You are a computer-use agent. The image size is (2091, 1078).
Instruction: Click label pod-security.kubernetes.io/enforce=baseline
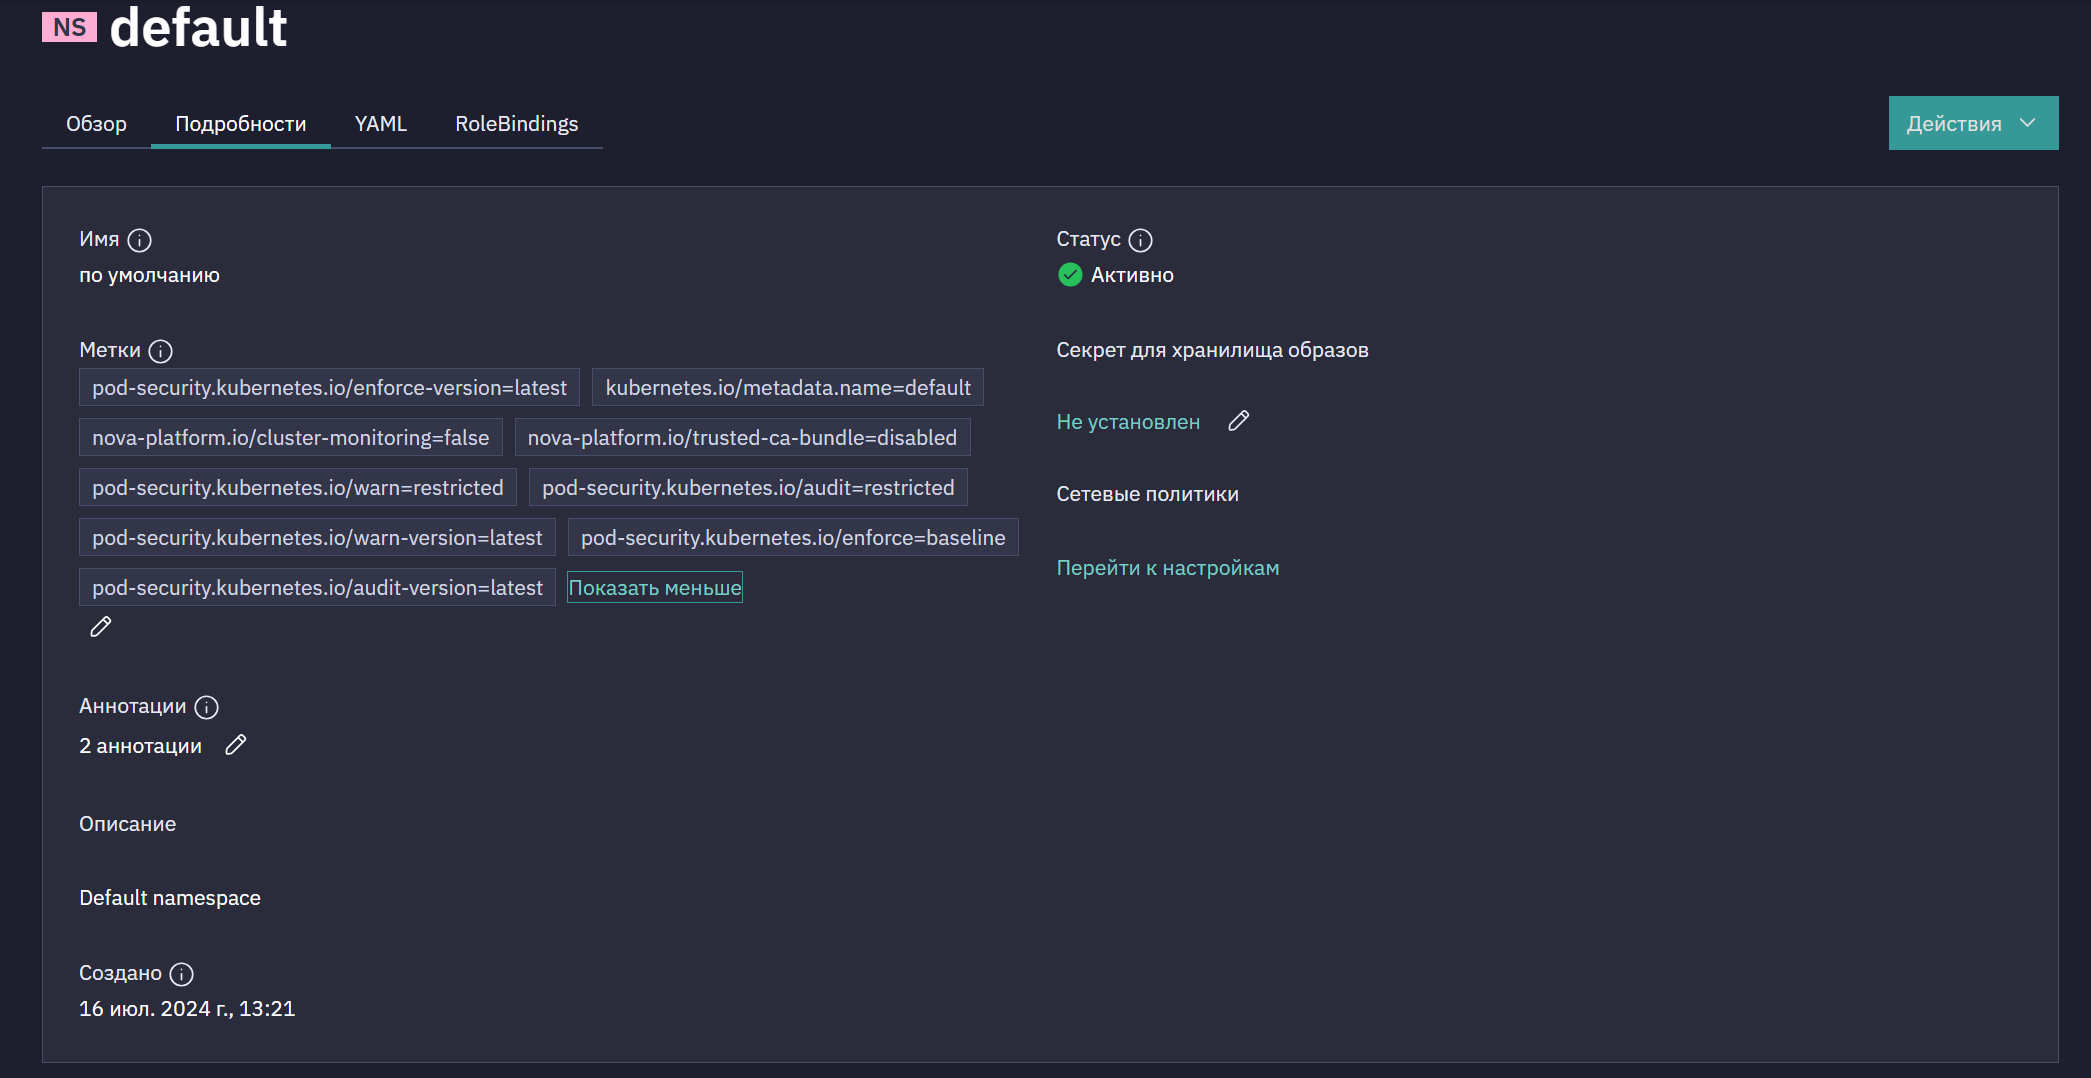click(793, 538)
